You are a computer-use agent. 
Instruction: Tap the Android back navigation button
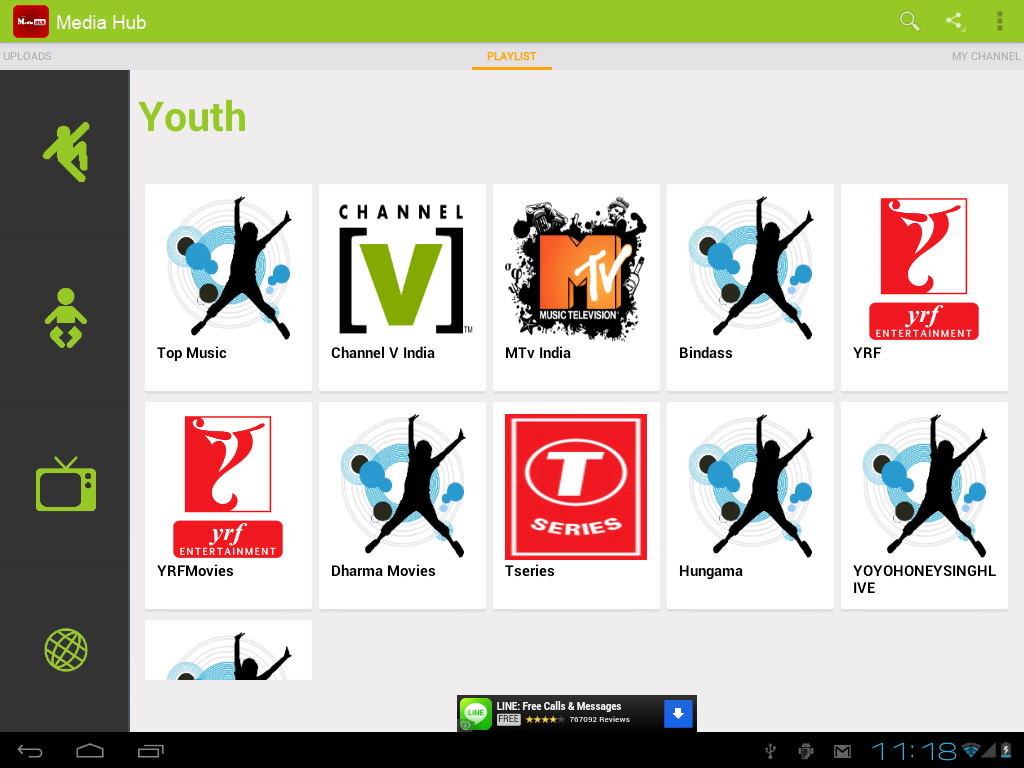pyautogui.click(x=29, y=751)
